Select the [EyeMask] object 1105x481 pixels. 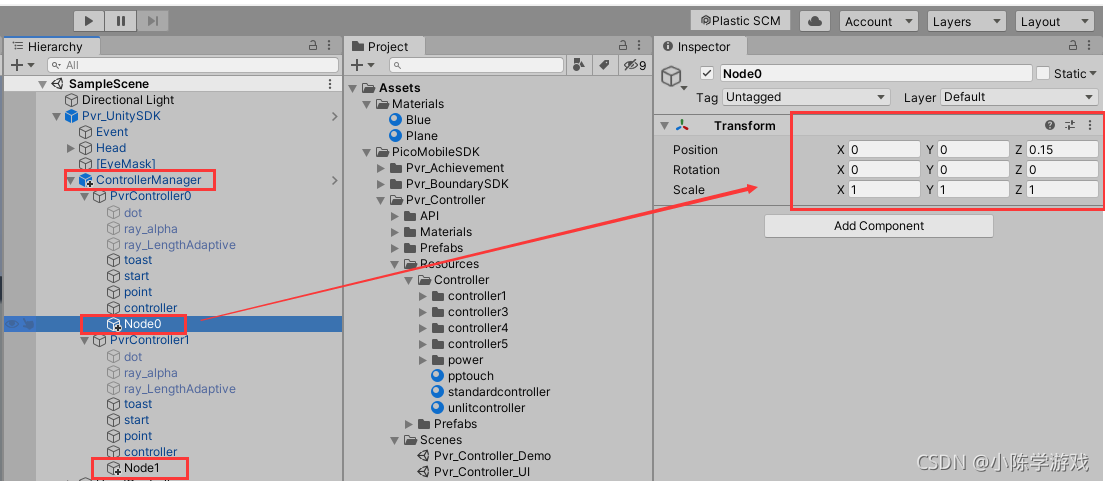point(125,164)
